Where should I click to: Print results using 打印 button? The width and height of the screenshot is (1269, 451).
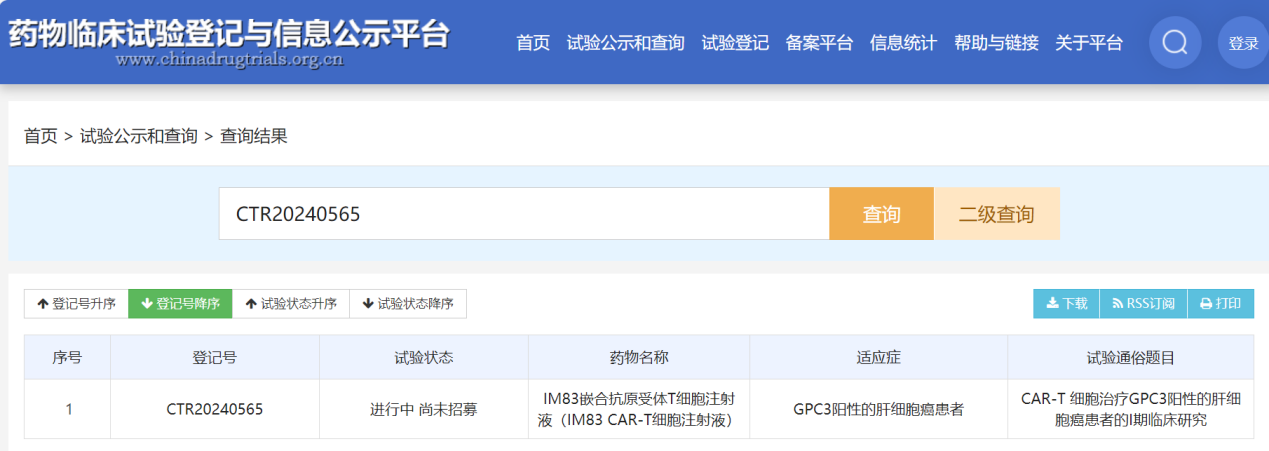[x=1220, y=304]
